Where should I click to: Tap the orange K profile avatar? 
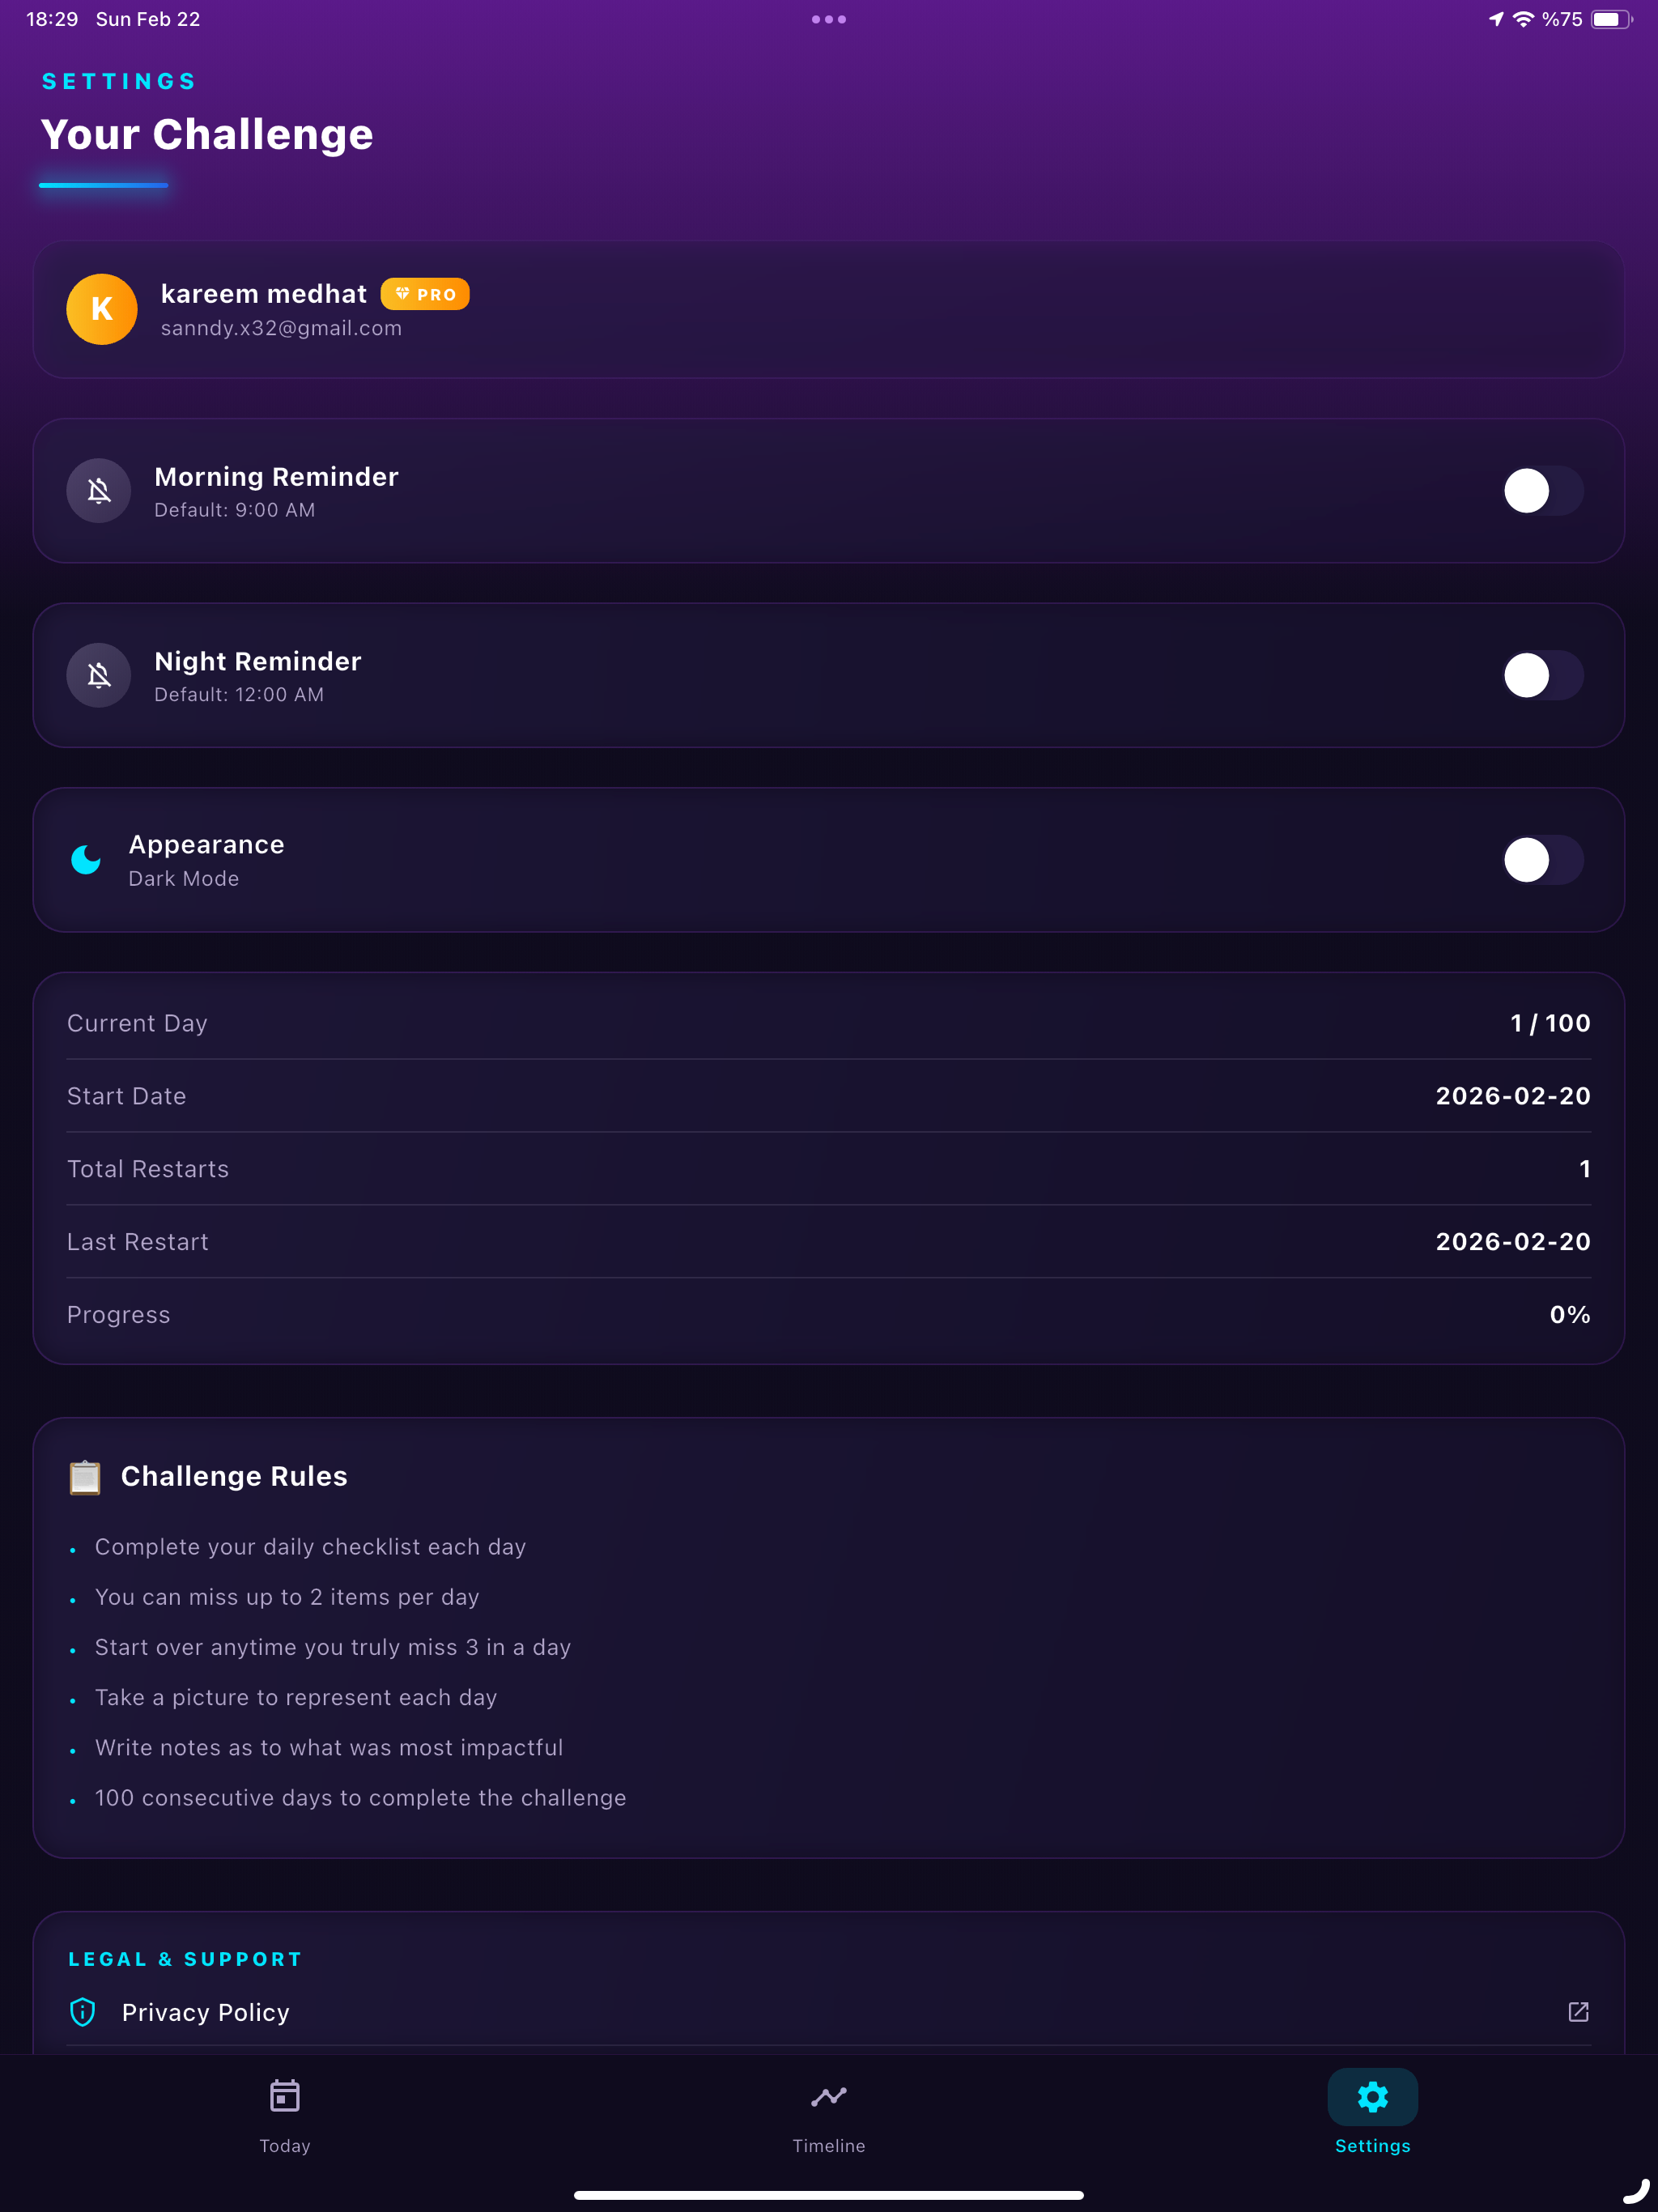coord(102,309)
